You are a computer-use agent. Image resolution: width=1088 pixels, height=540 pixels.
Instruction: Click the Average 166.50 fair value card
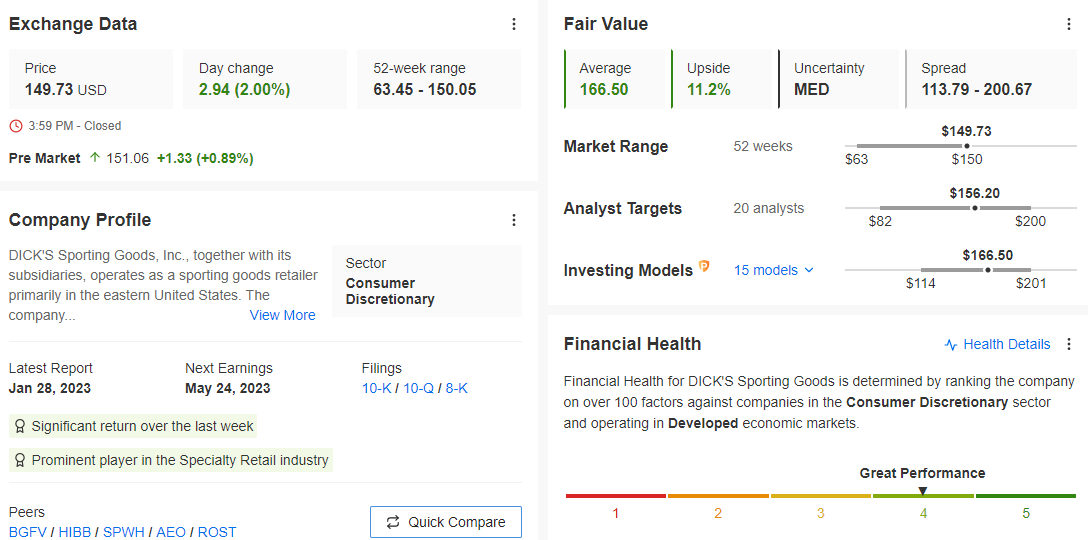coord(615,79)
